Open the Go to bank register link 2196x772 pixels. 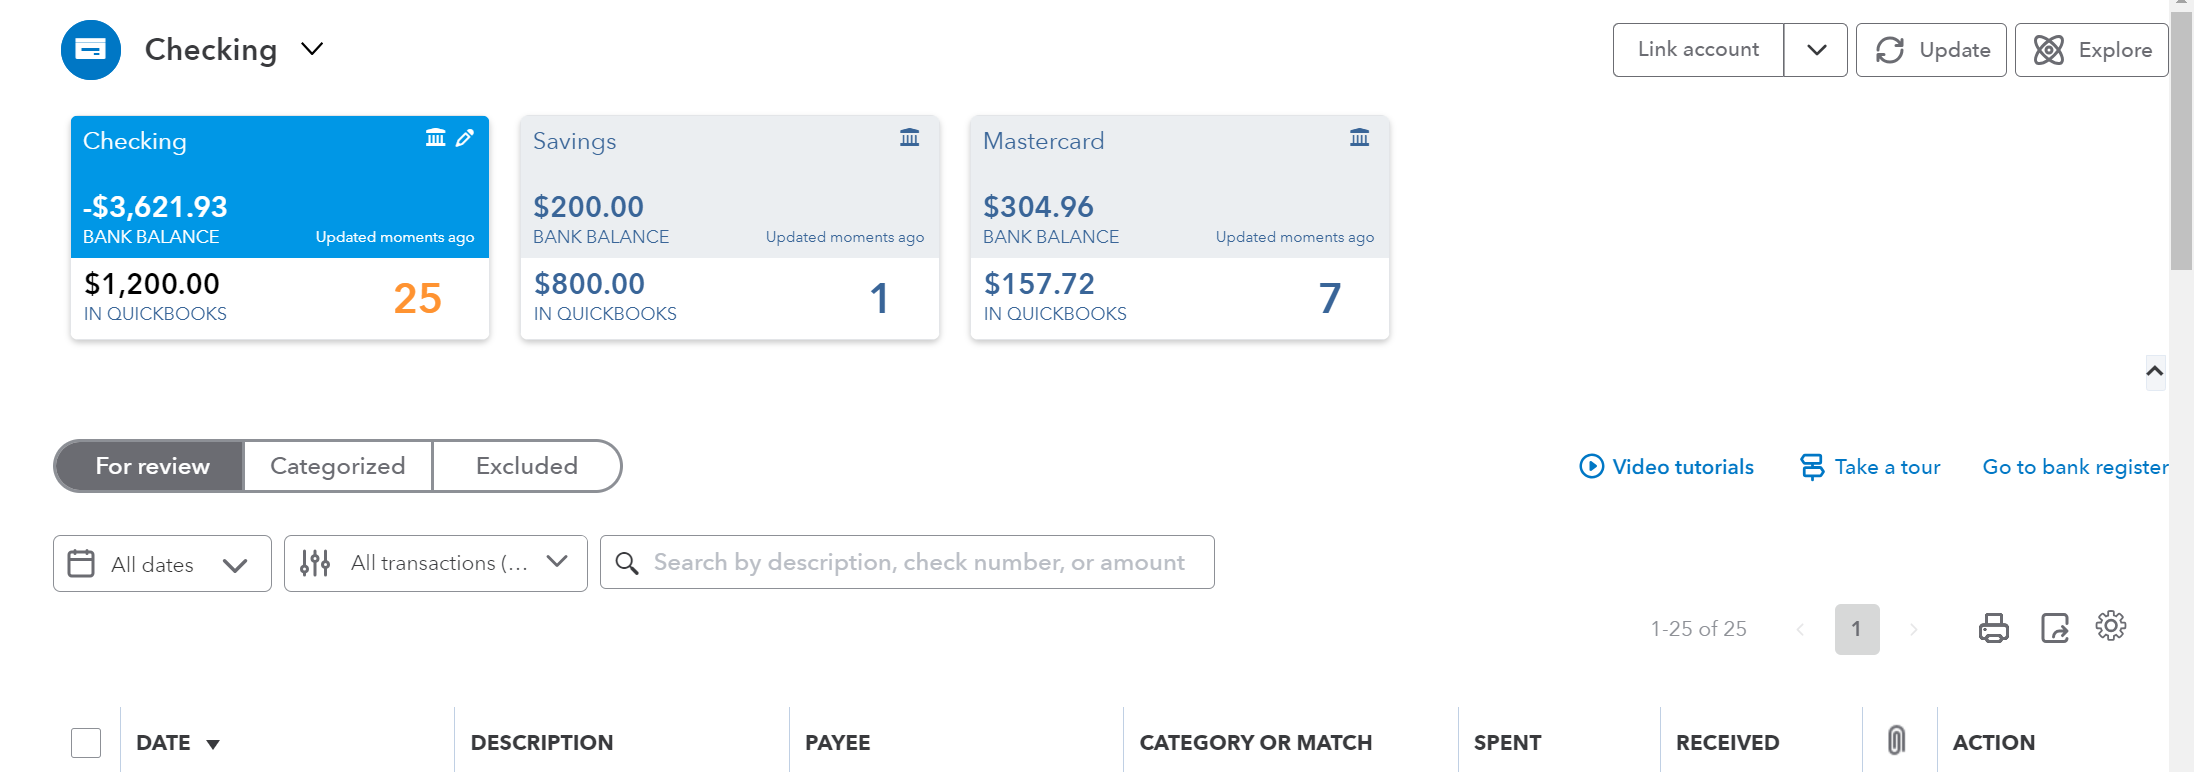pyautogui.click(x=2075, y=467)
